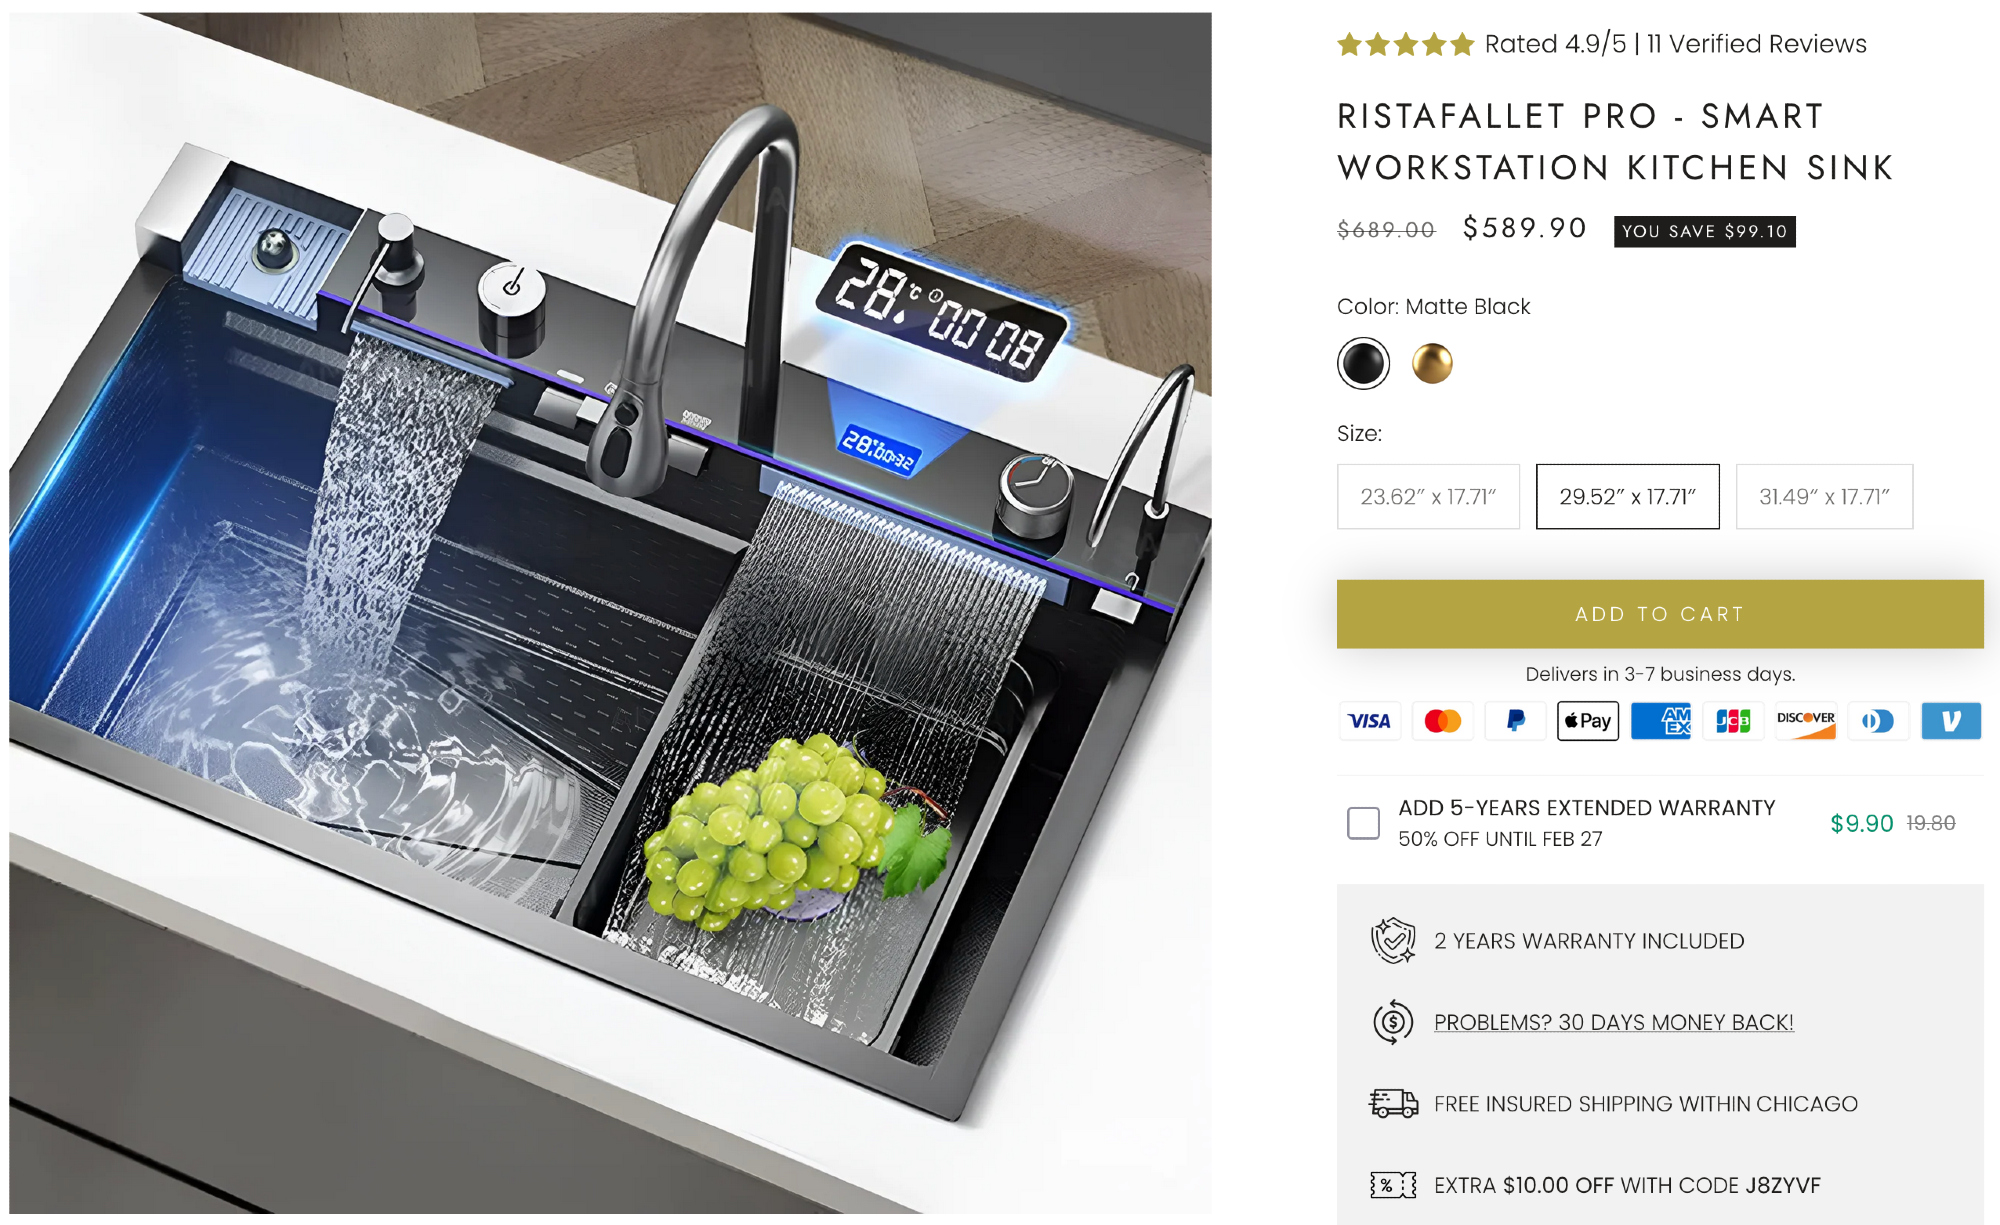Image resolution: width=2000 pixels, height=1225 pixels.
Task: Click the money back guarantee icon
Action: tap(1393, 1022)
